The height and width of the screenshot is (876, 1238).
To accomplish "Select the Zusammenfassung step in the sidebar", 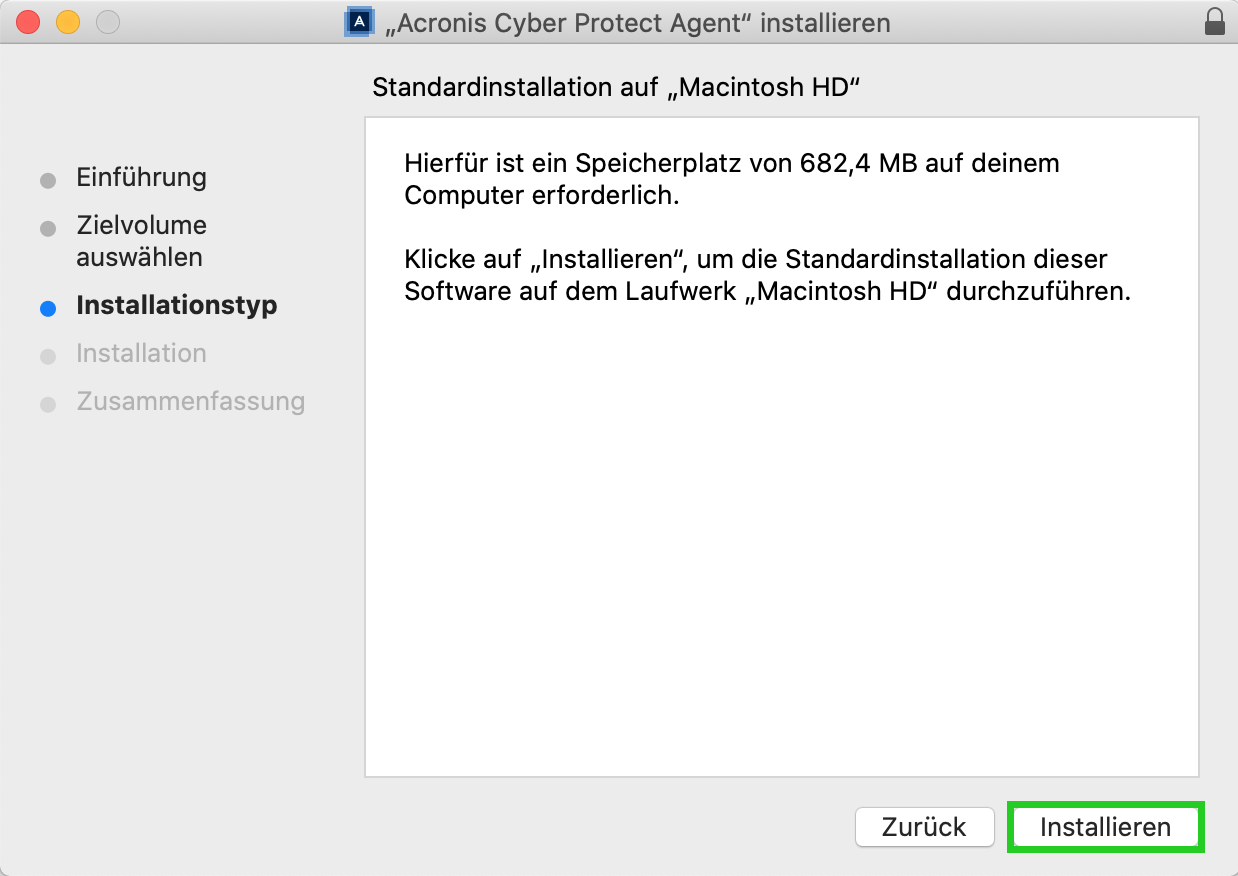I will pyautogui.click(x=190, y=401).
